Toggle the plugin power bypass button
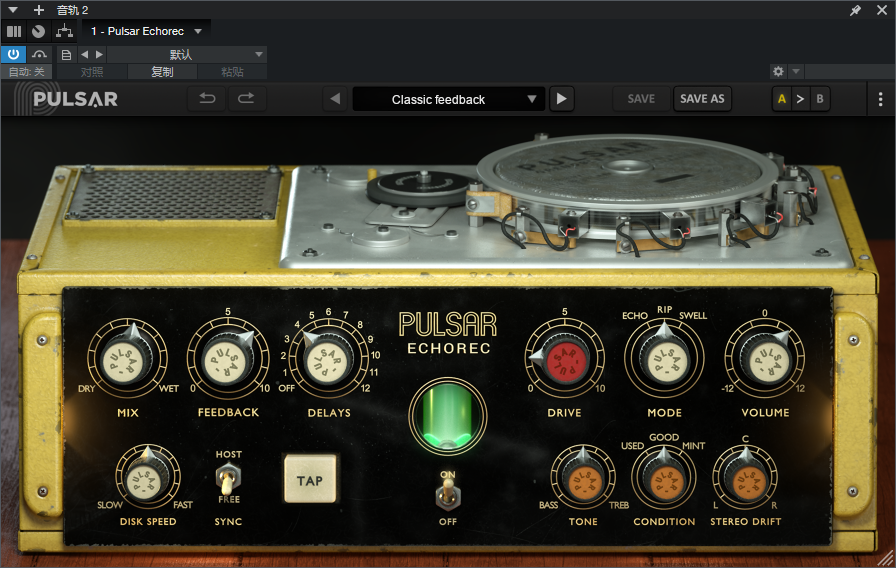896x568 pixels. (x=13, y=54)
